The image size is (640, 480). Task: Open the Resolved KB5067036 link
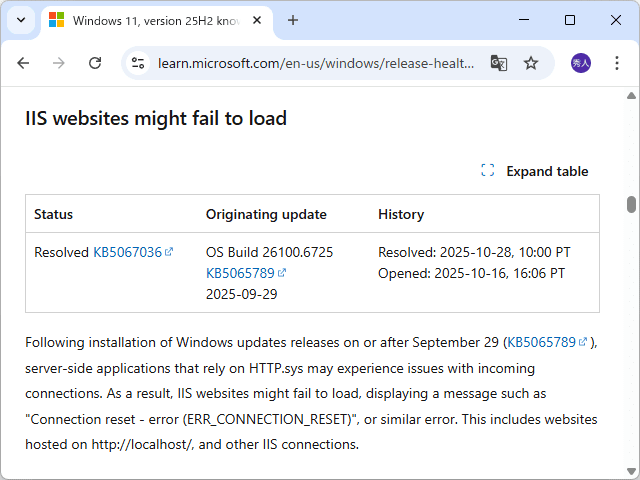point(128,252)
